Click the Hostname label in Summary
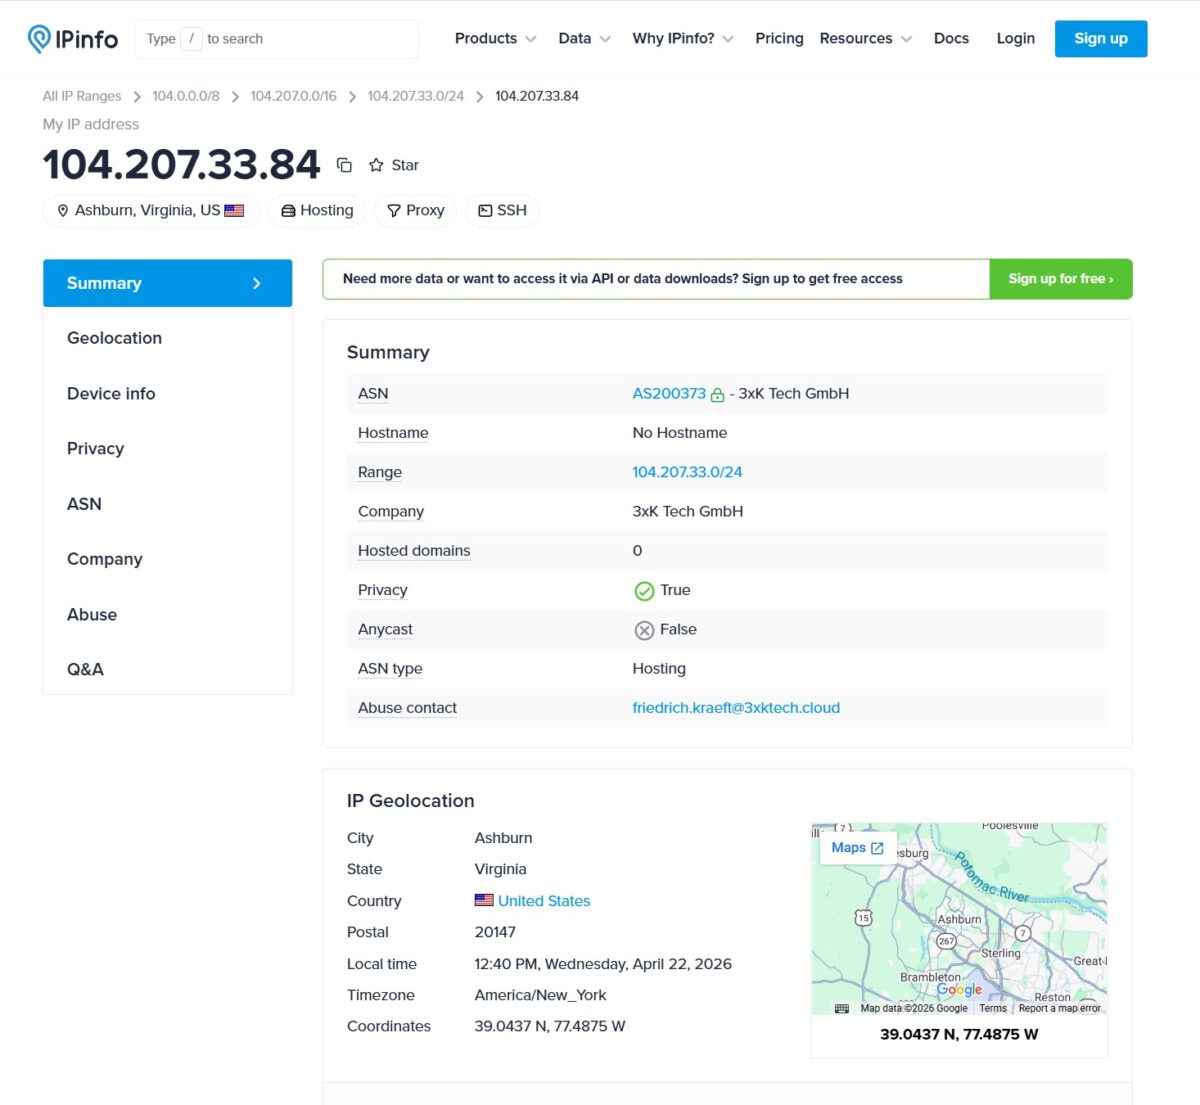 [x=393, y=433]
